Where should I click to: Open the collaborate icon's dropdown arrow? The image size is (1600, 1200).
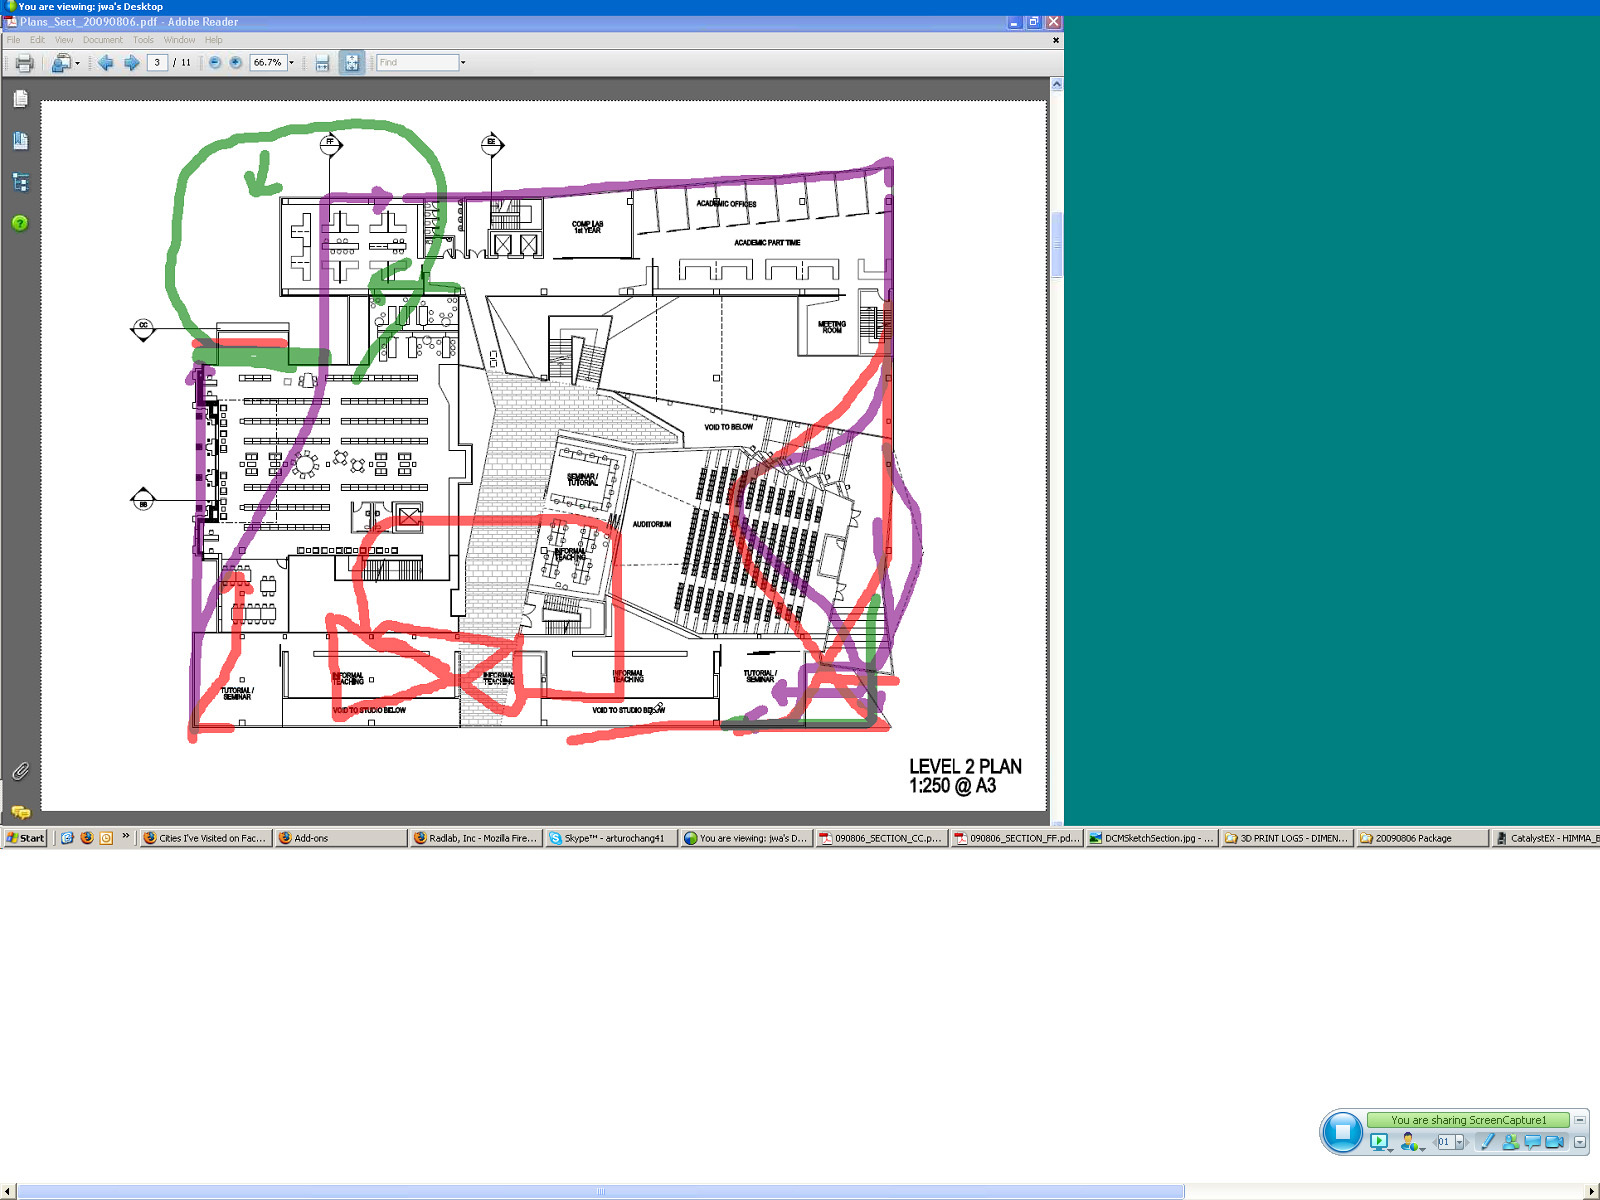click(77, 63)
